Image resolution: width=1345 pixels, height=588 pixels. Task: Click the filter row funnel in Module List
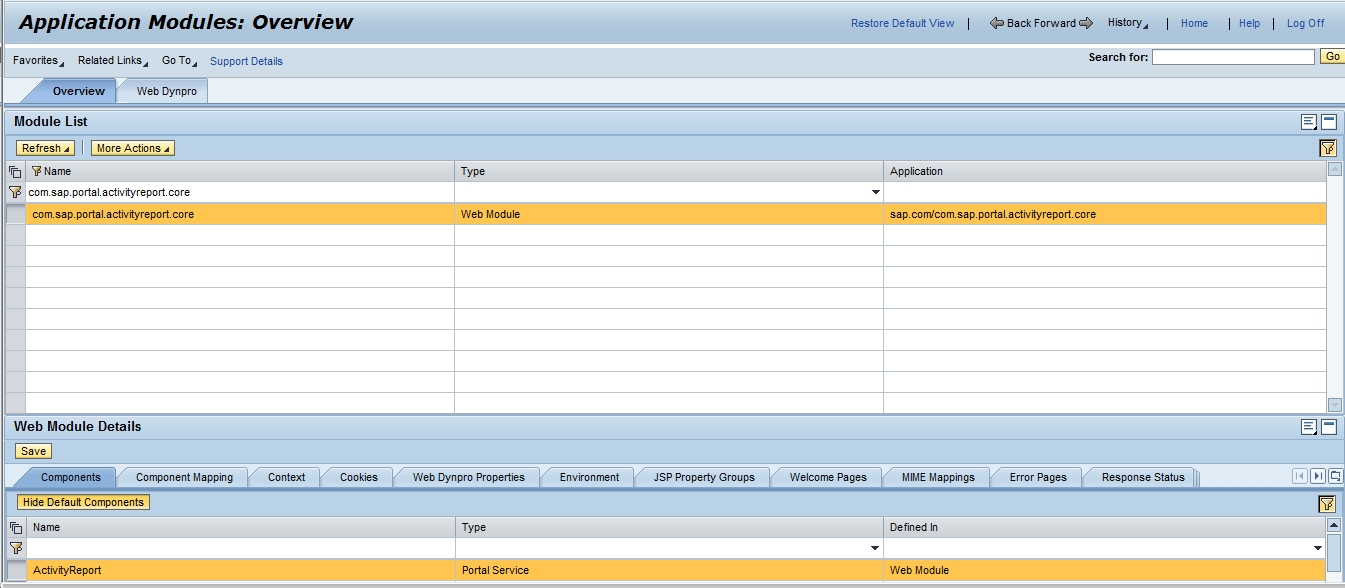tap(15, 192)
